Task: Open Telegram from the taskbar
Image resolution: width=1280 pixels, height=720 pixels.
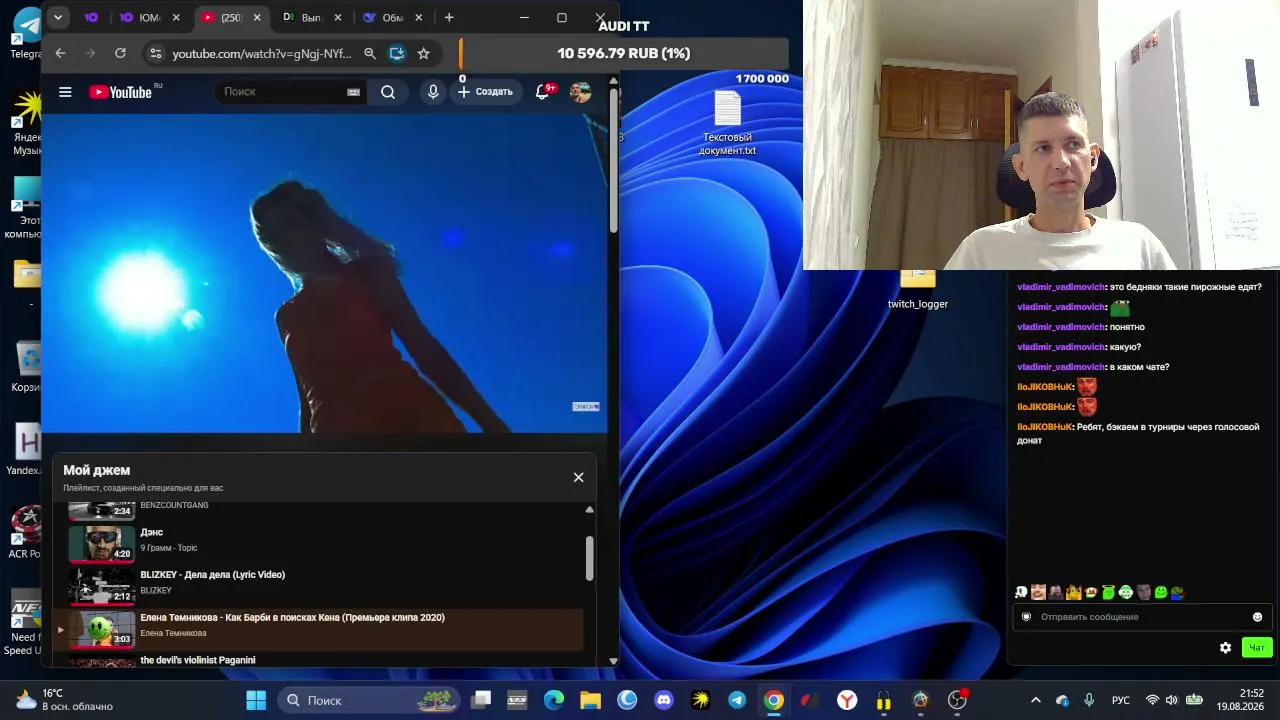Action: [x=737, y=700]
